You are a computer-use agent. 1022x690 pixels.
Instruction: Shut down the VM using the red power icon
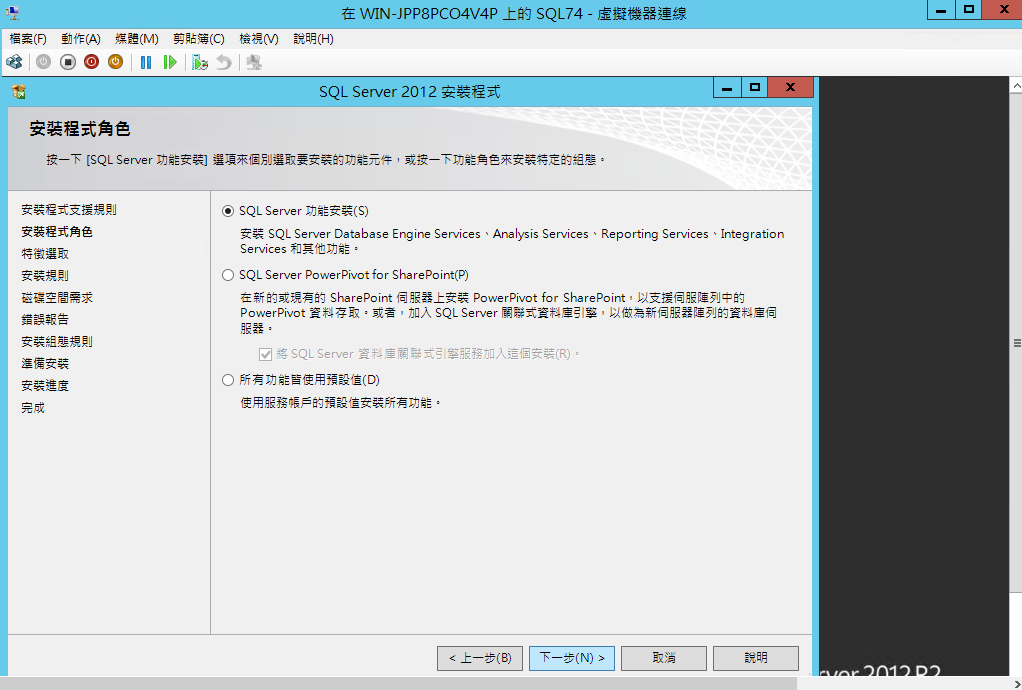click(91, 63)
